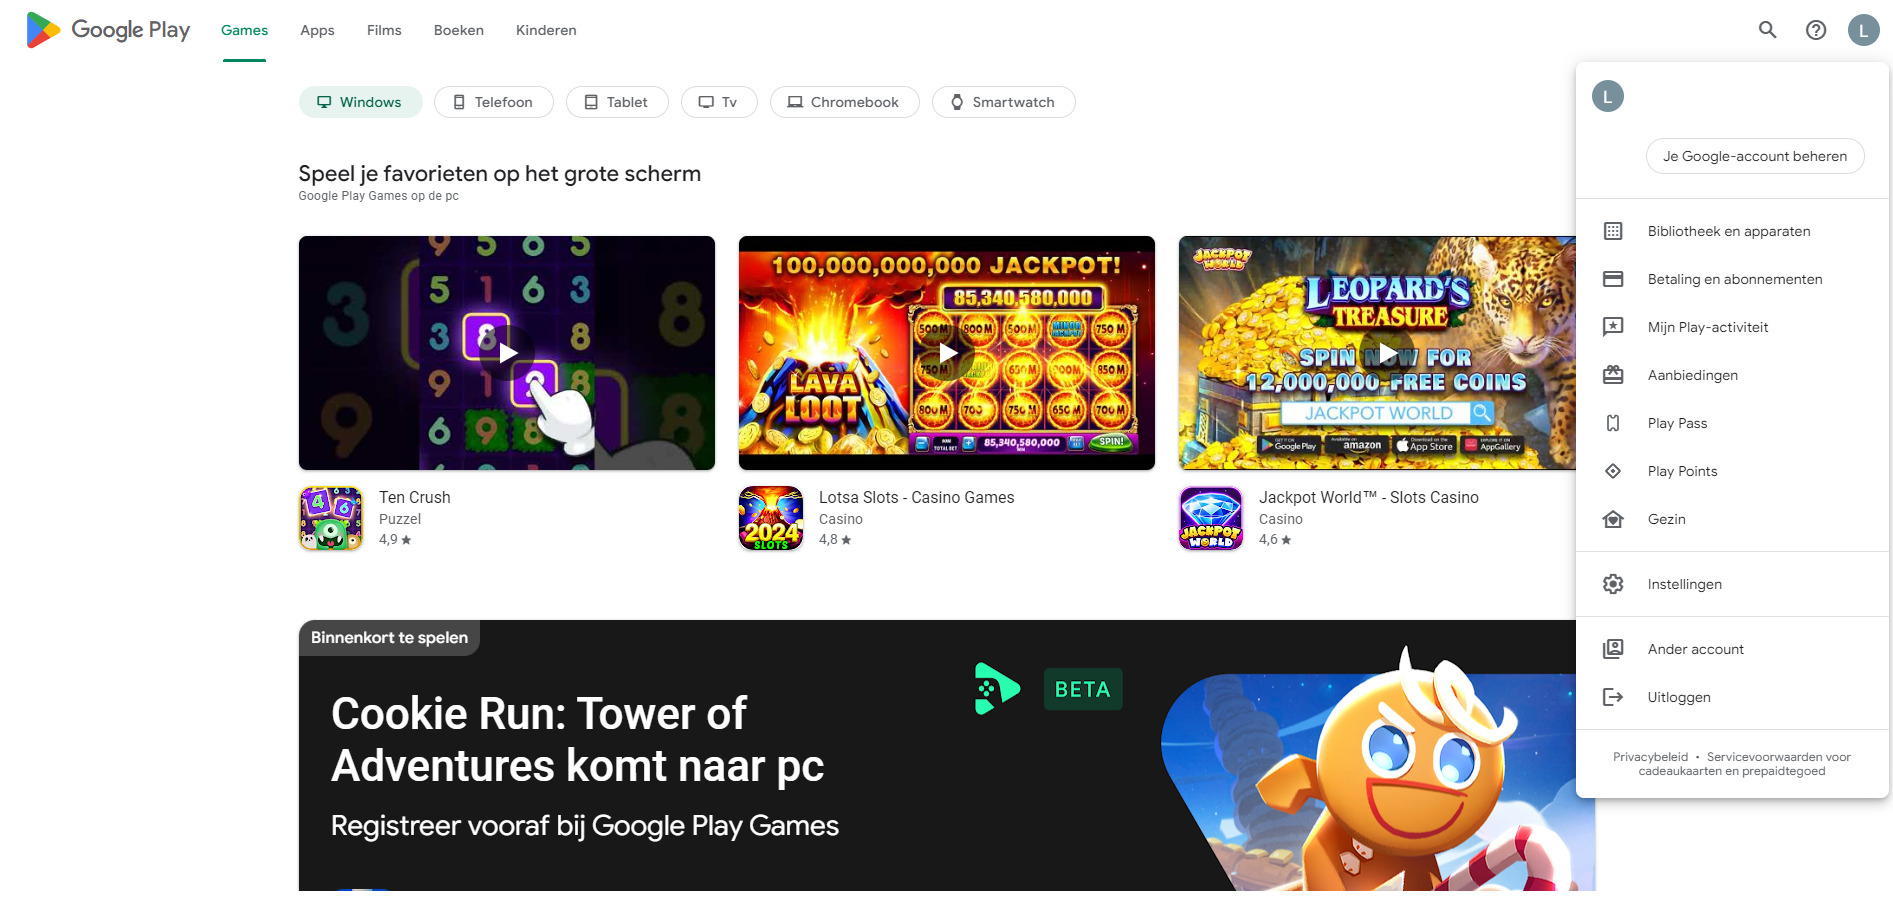Screen dimensions: 1893x897
Task: Select the Smartwatch device filter chip
Action: (x=1004, y=102)
